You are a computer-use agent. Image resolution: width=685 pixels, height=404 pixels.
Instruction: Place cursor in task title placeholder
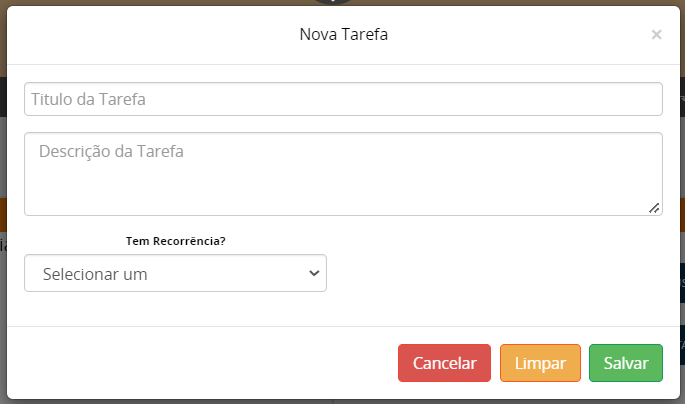coord(90,99)
